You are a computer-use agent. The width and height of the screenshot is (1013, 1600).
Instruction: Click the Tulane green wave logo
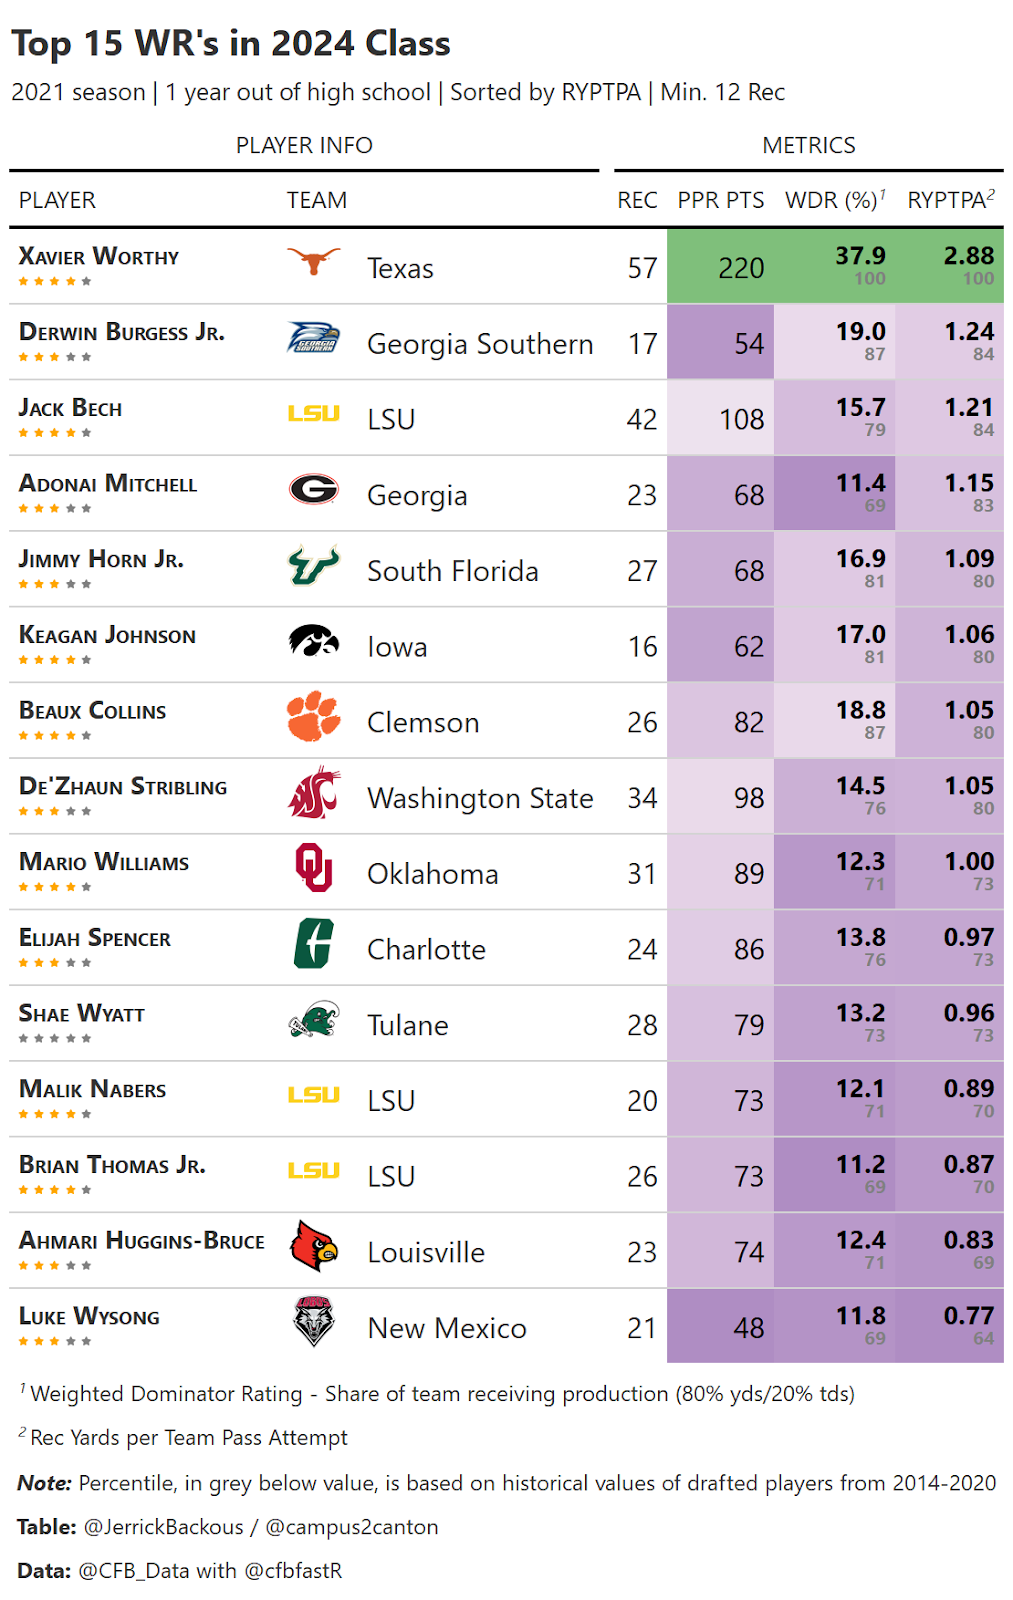click(x=313, y=1020)
